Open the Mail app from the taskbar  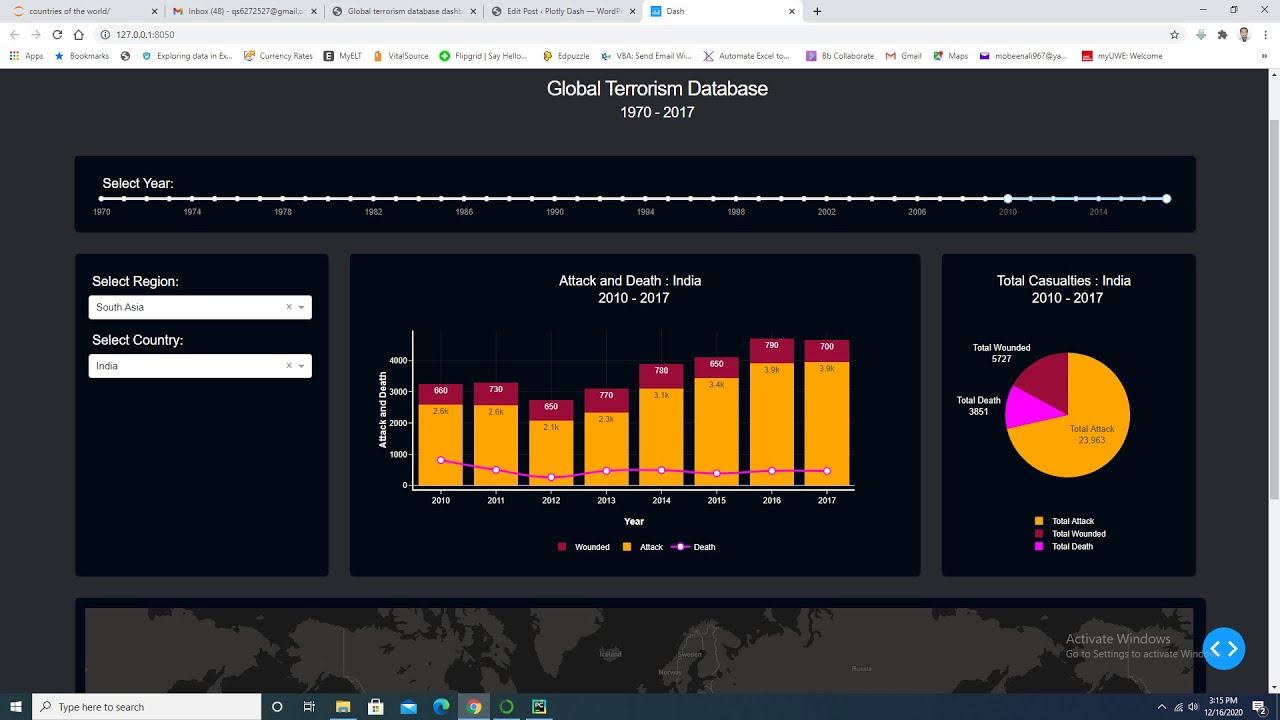click(x=408, y=707)
